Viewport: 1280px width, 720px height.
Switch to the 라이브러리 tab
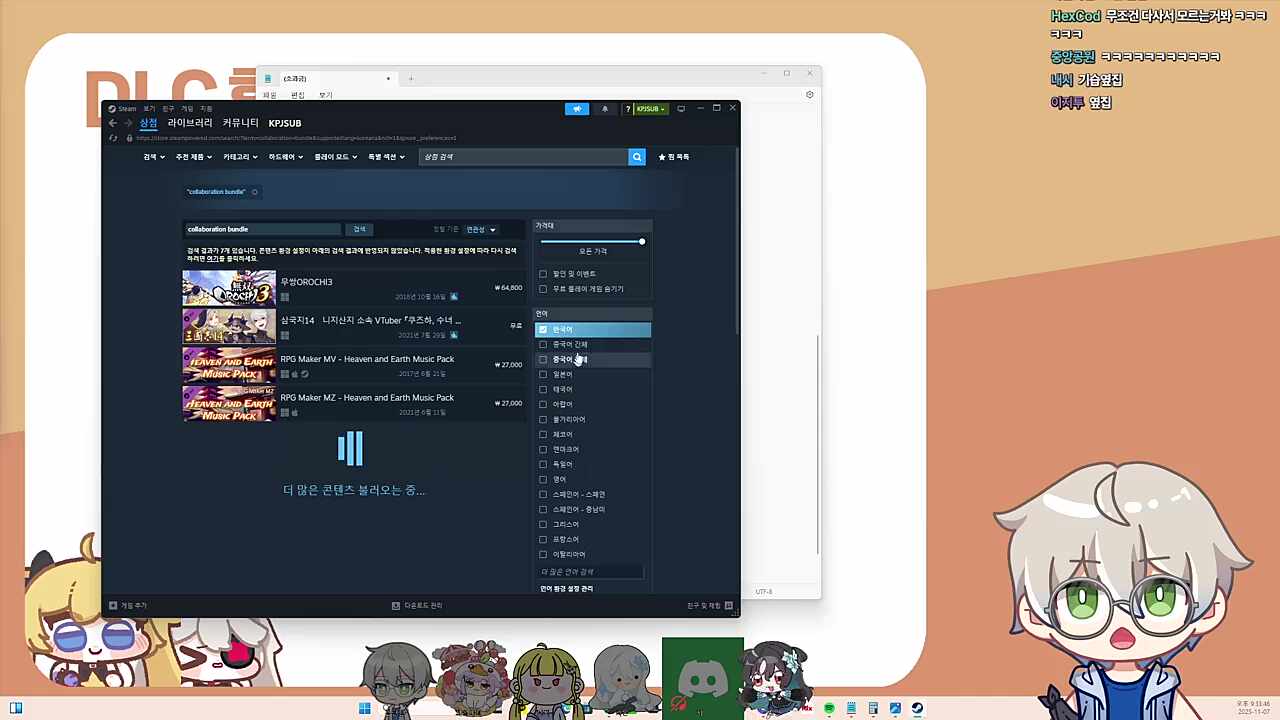point(189,123)
